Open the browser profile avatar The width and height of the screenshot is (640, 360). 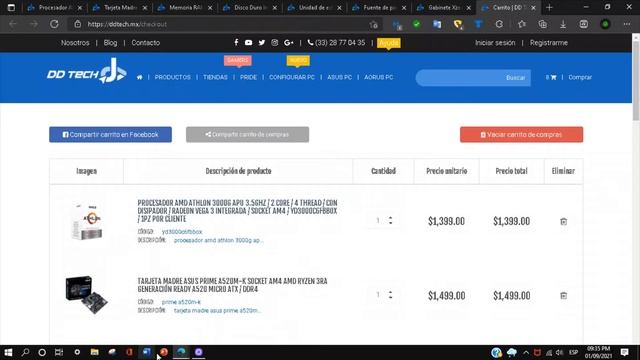[x=605, y=24]
